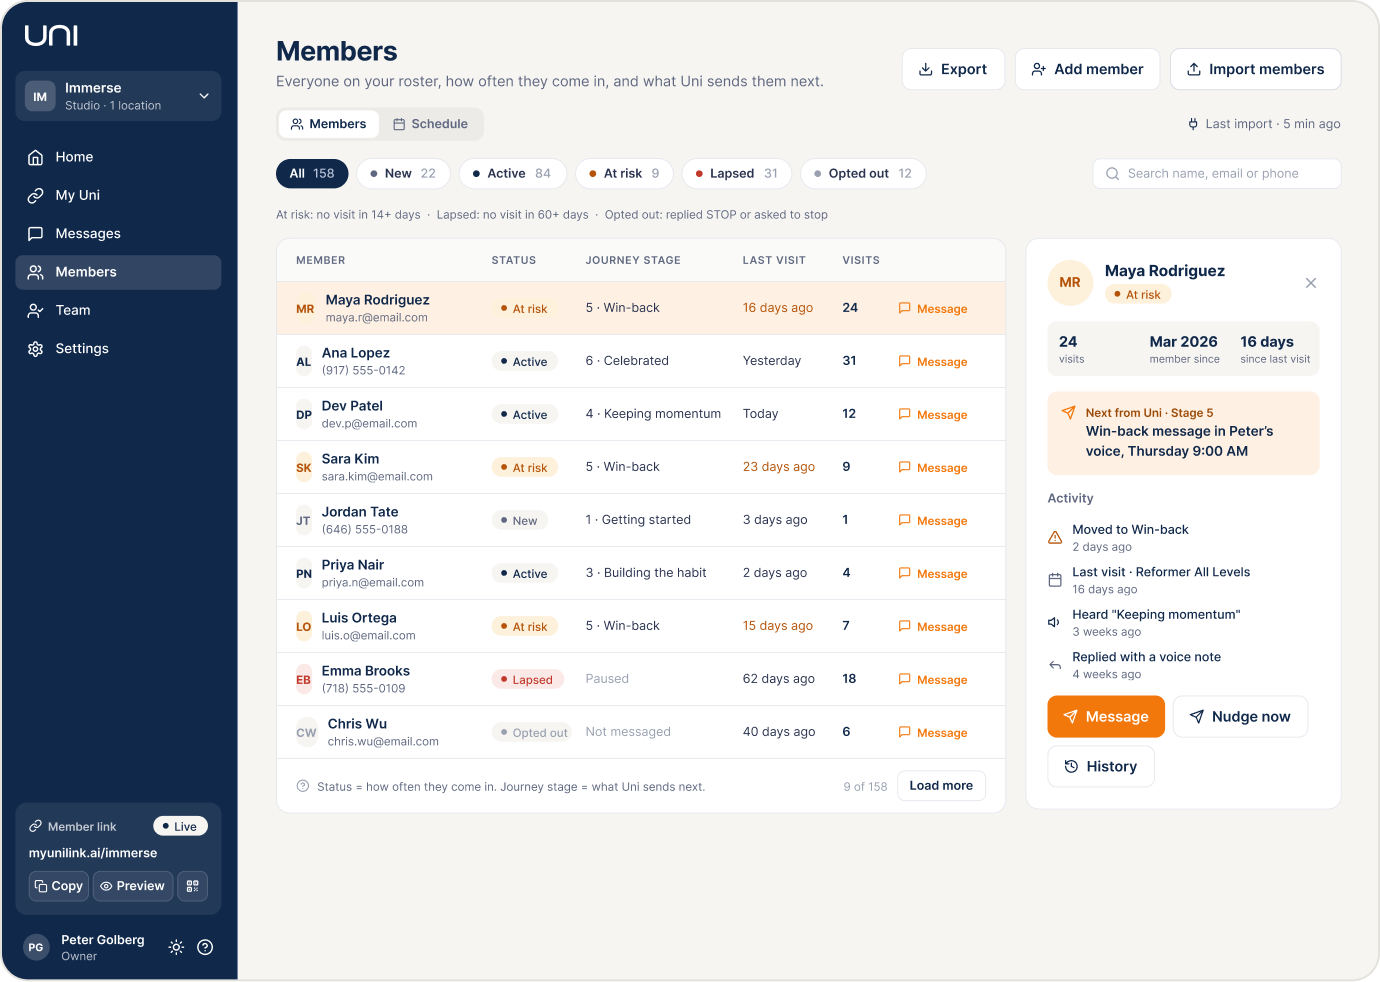Open Team page
The image size is (1380, 982).
(118, 310)
